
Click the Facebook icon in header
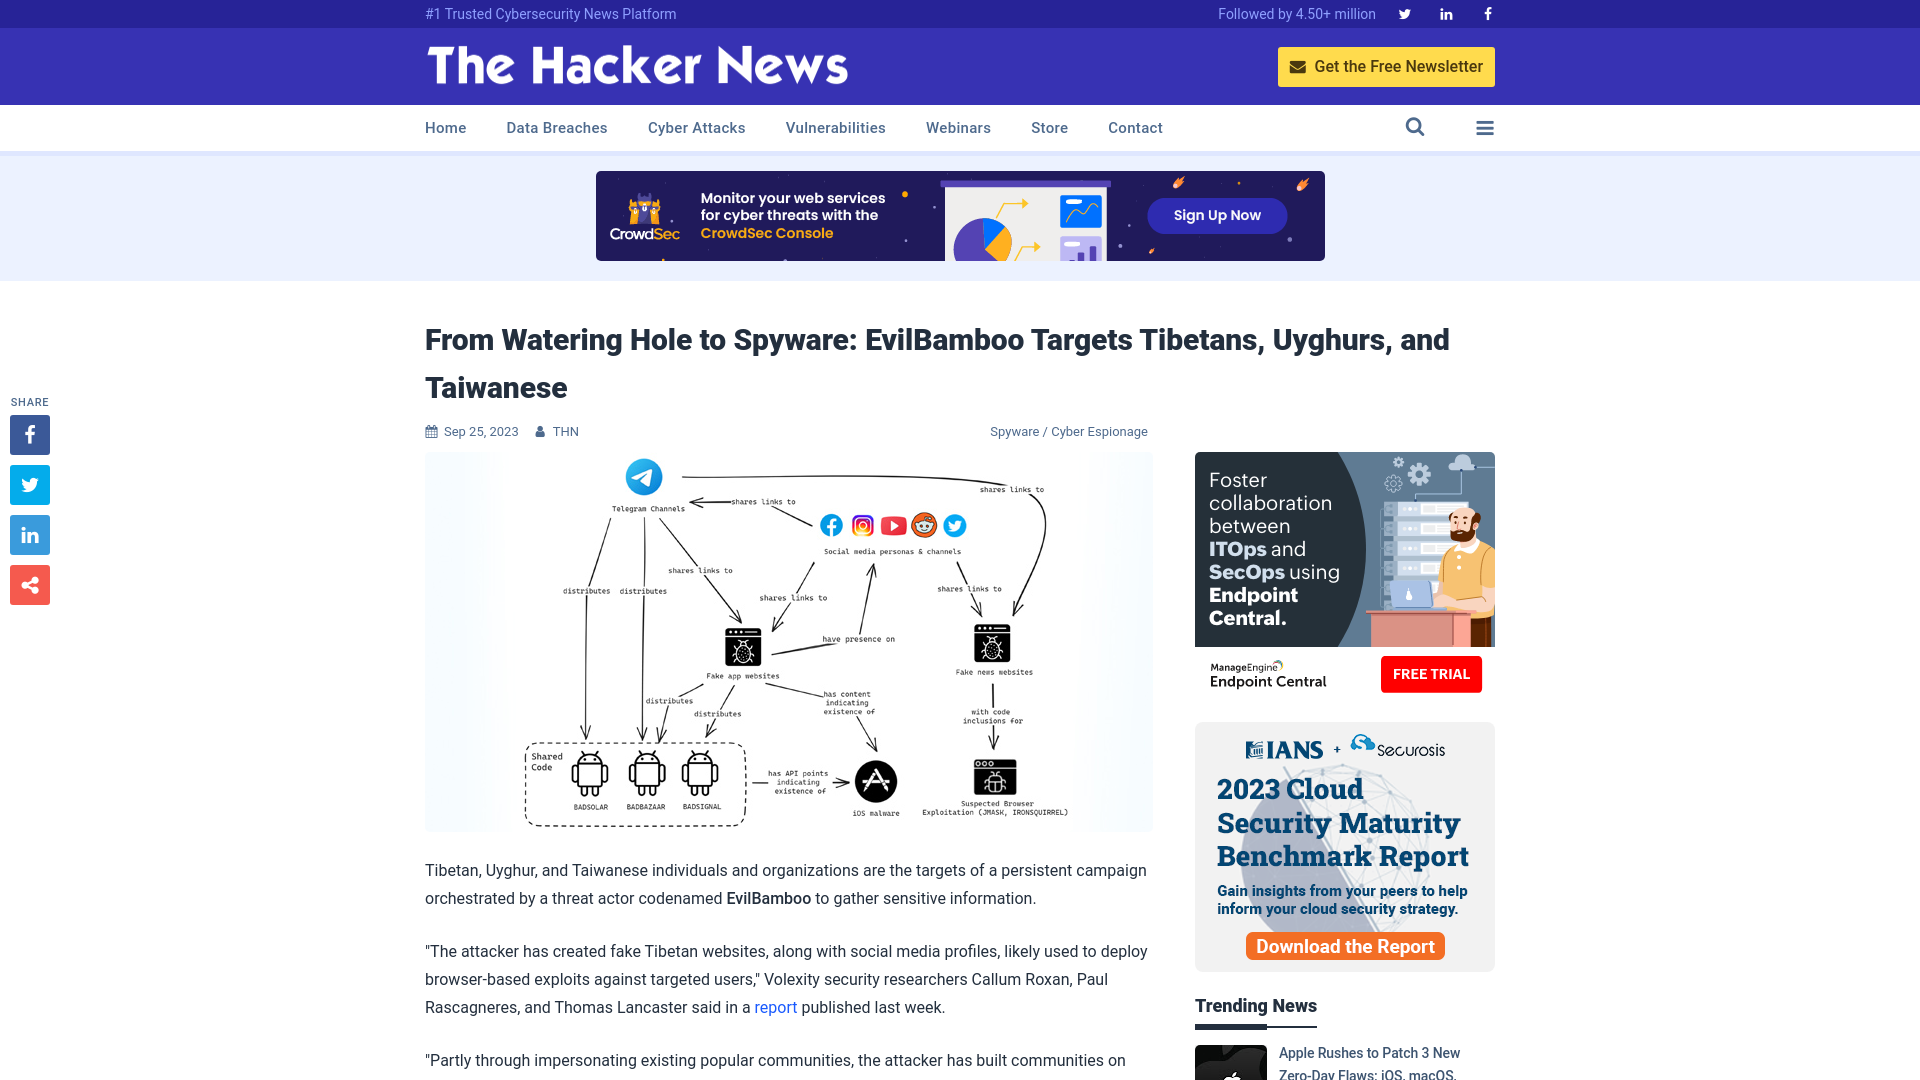pos(1487,13)
